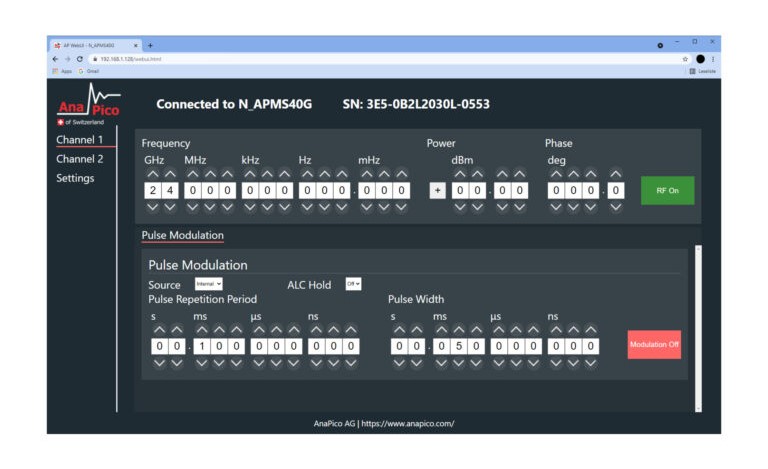Close the AP WebUI browser tab
768x469 pixels.
(136, 46)
